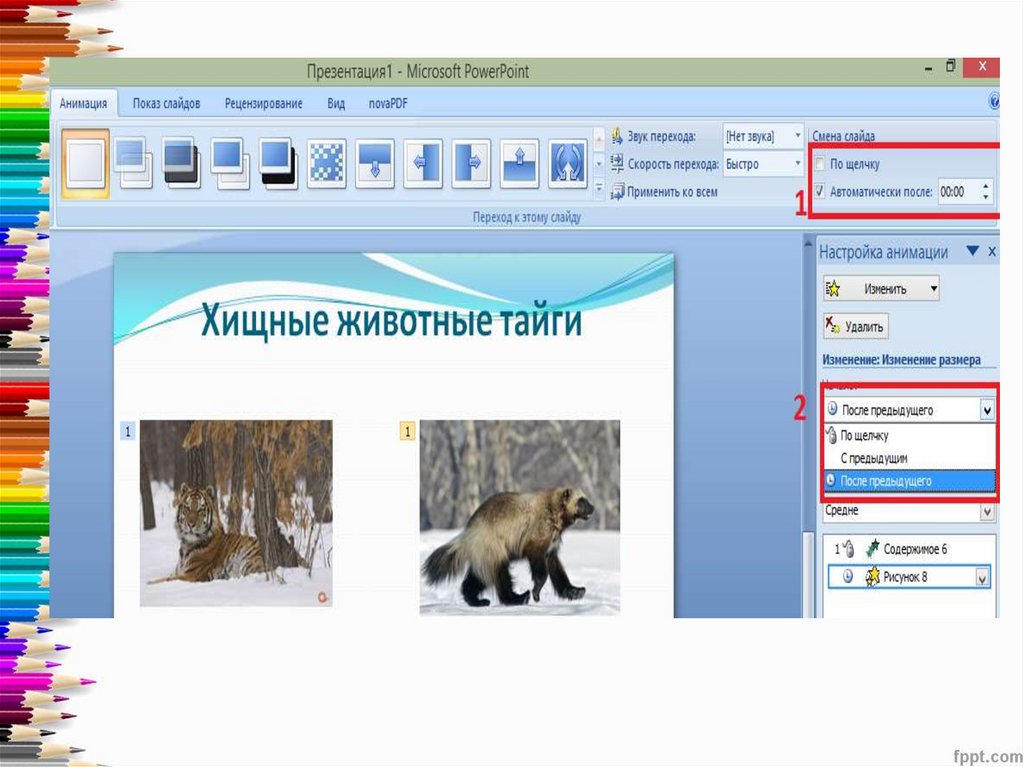Select 'По щелчку' in start list
1024x767 pixels.
pos(909,435)
